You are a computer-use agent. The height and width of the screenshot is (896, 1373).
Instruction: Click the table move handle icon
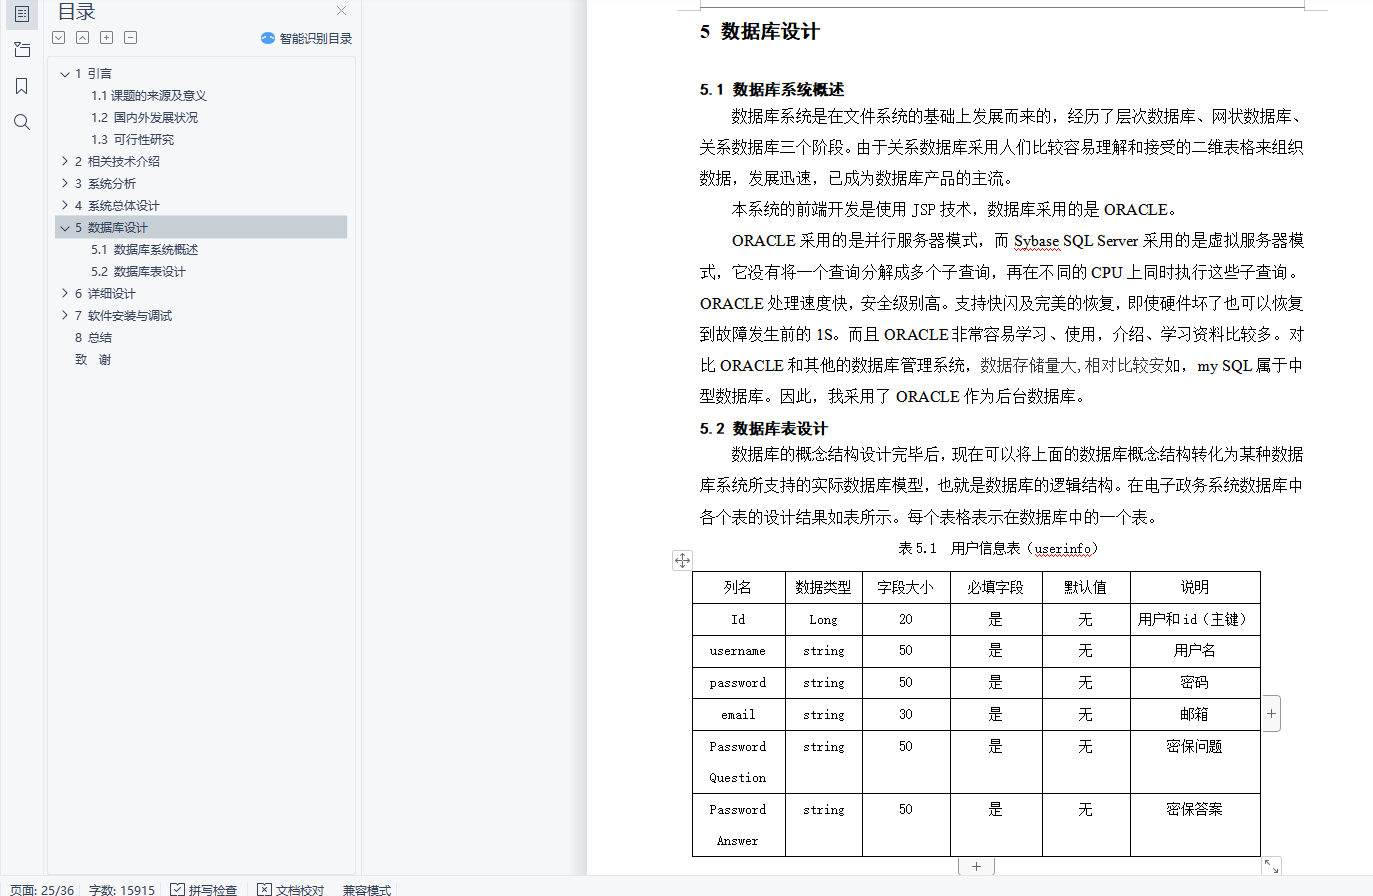(682, 560)
